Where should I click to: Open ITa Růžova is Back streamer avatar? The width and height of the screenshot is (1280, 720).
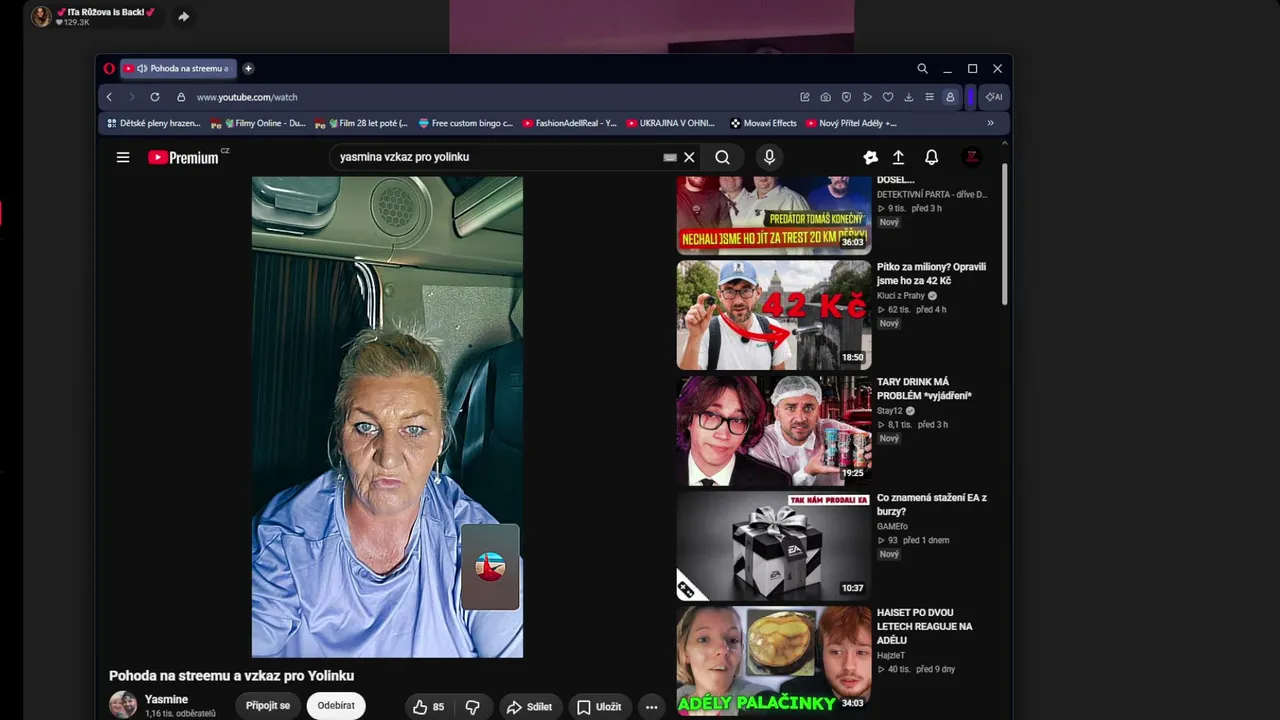coord(41,16)
